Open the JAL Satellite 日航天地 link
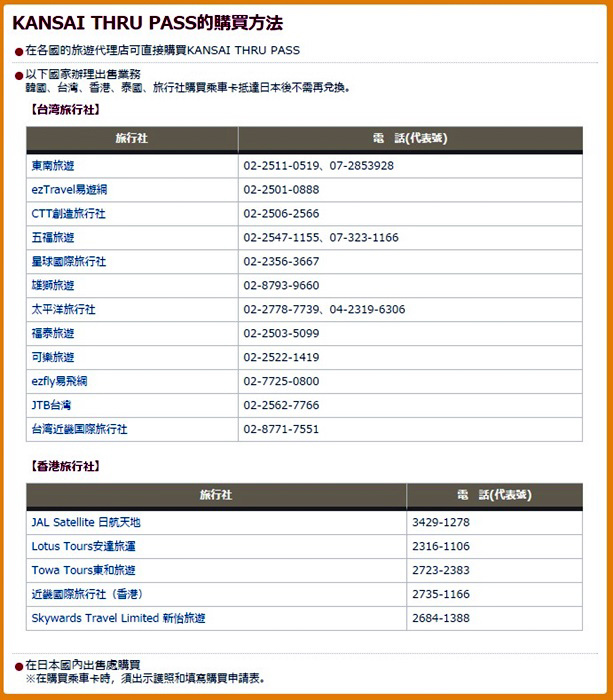The image size is (613, 700). (86, 522)
